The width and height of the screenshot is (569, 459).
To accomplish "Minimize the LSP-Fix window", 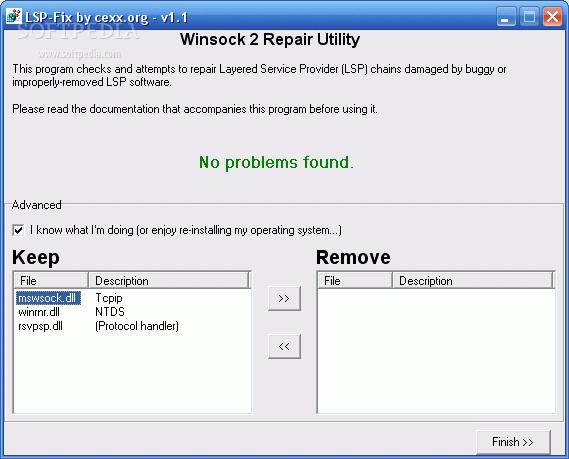I will click(x=506, y=17).
